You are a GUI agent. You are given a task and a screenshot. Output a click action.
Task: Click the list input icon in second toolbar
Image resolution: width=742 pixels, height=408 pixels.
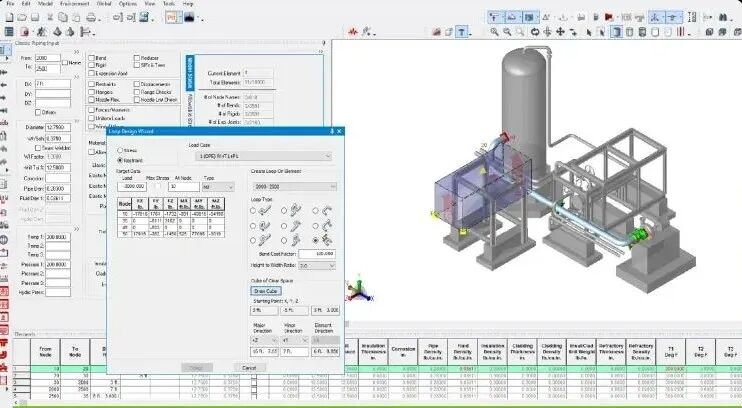coord(9,32)
